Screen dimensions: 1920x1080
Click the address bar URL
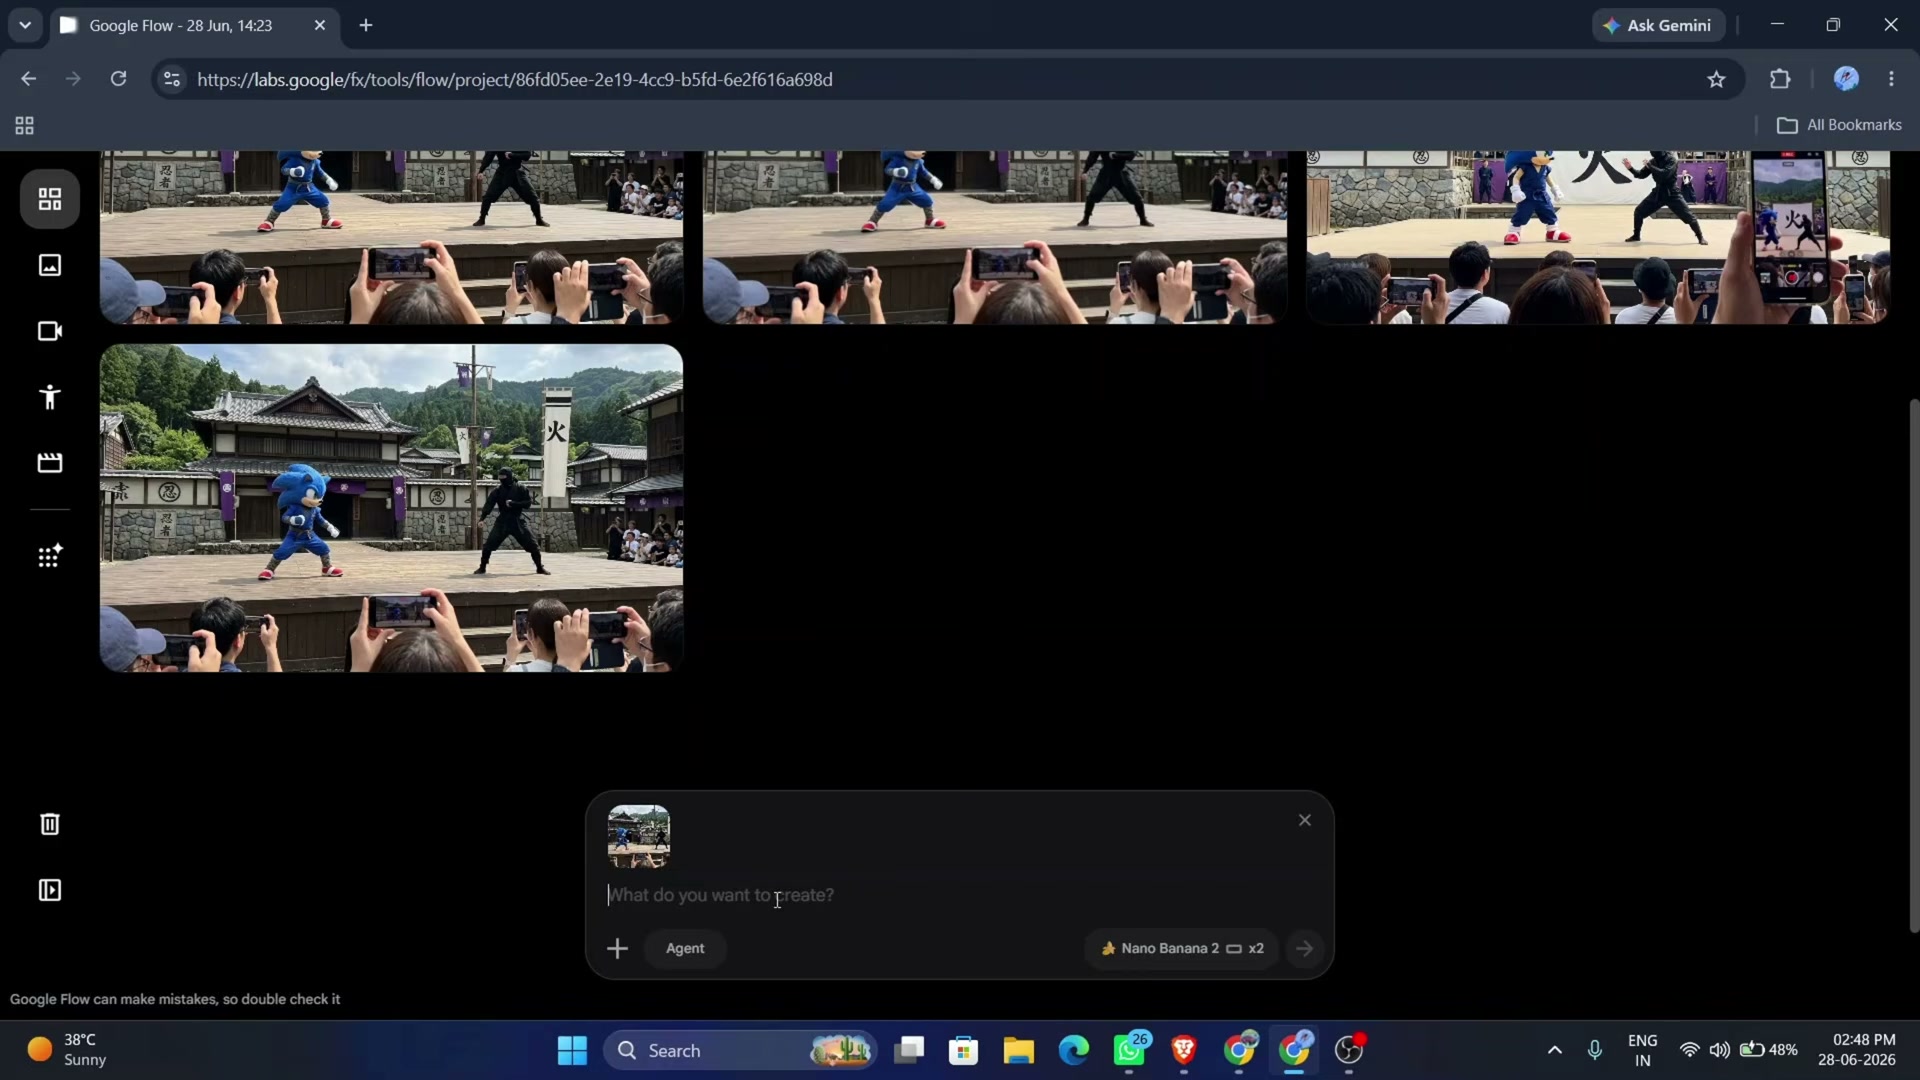click(x=515, y=79)
